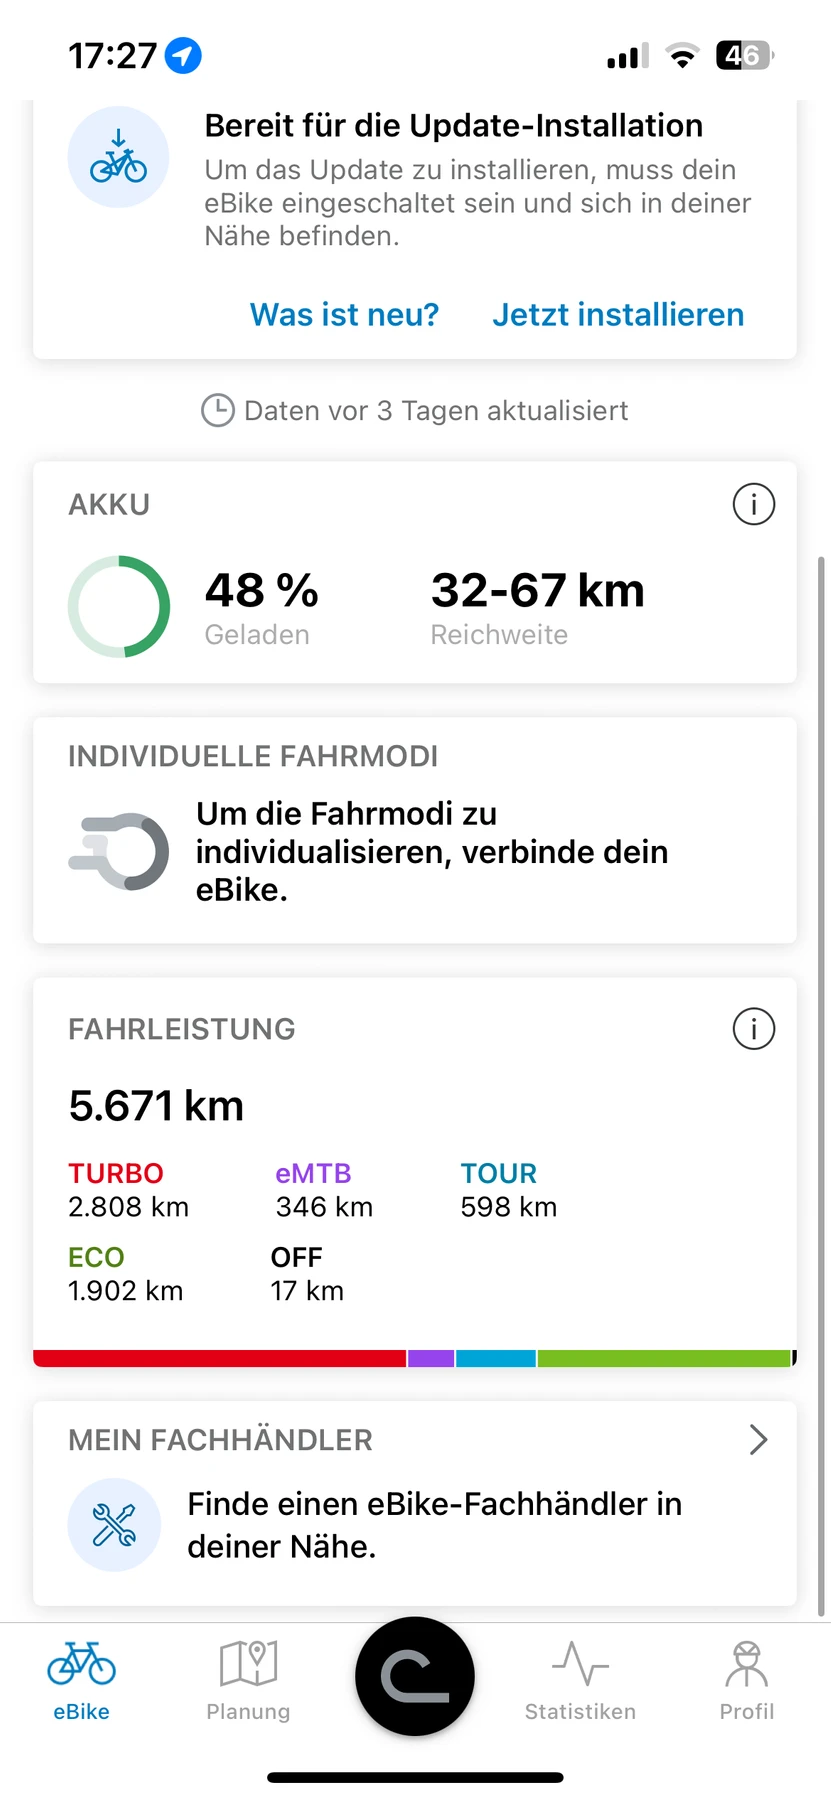The height and width of the screenshot is (1800, 831).
Task: Open the Profil tab
Action: (747, 1680)
